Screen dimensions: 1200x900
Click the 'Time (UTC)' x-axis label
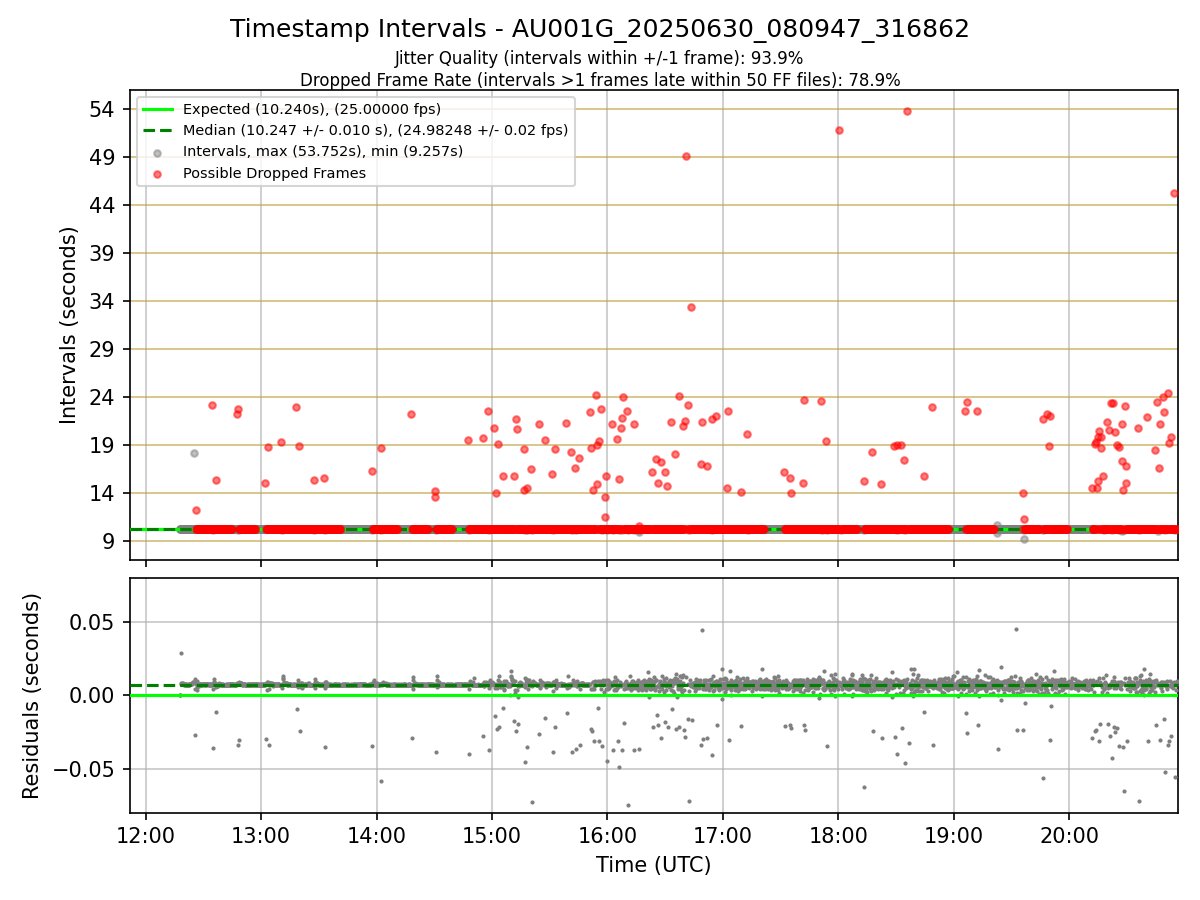(653, 865)
